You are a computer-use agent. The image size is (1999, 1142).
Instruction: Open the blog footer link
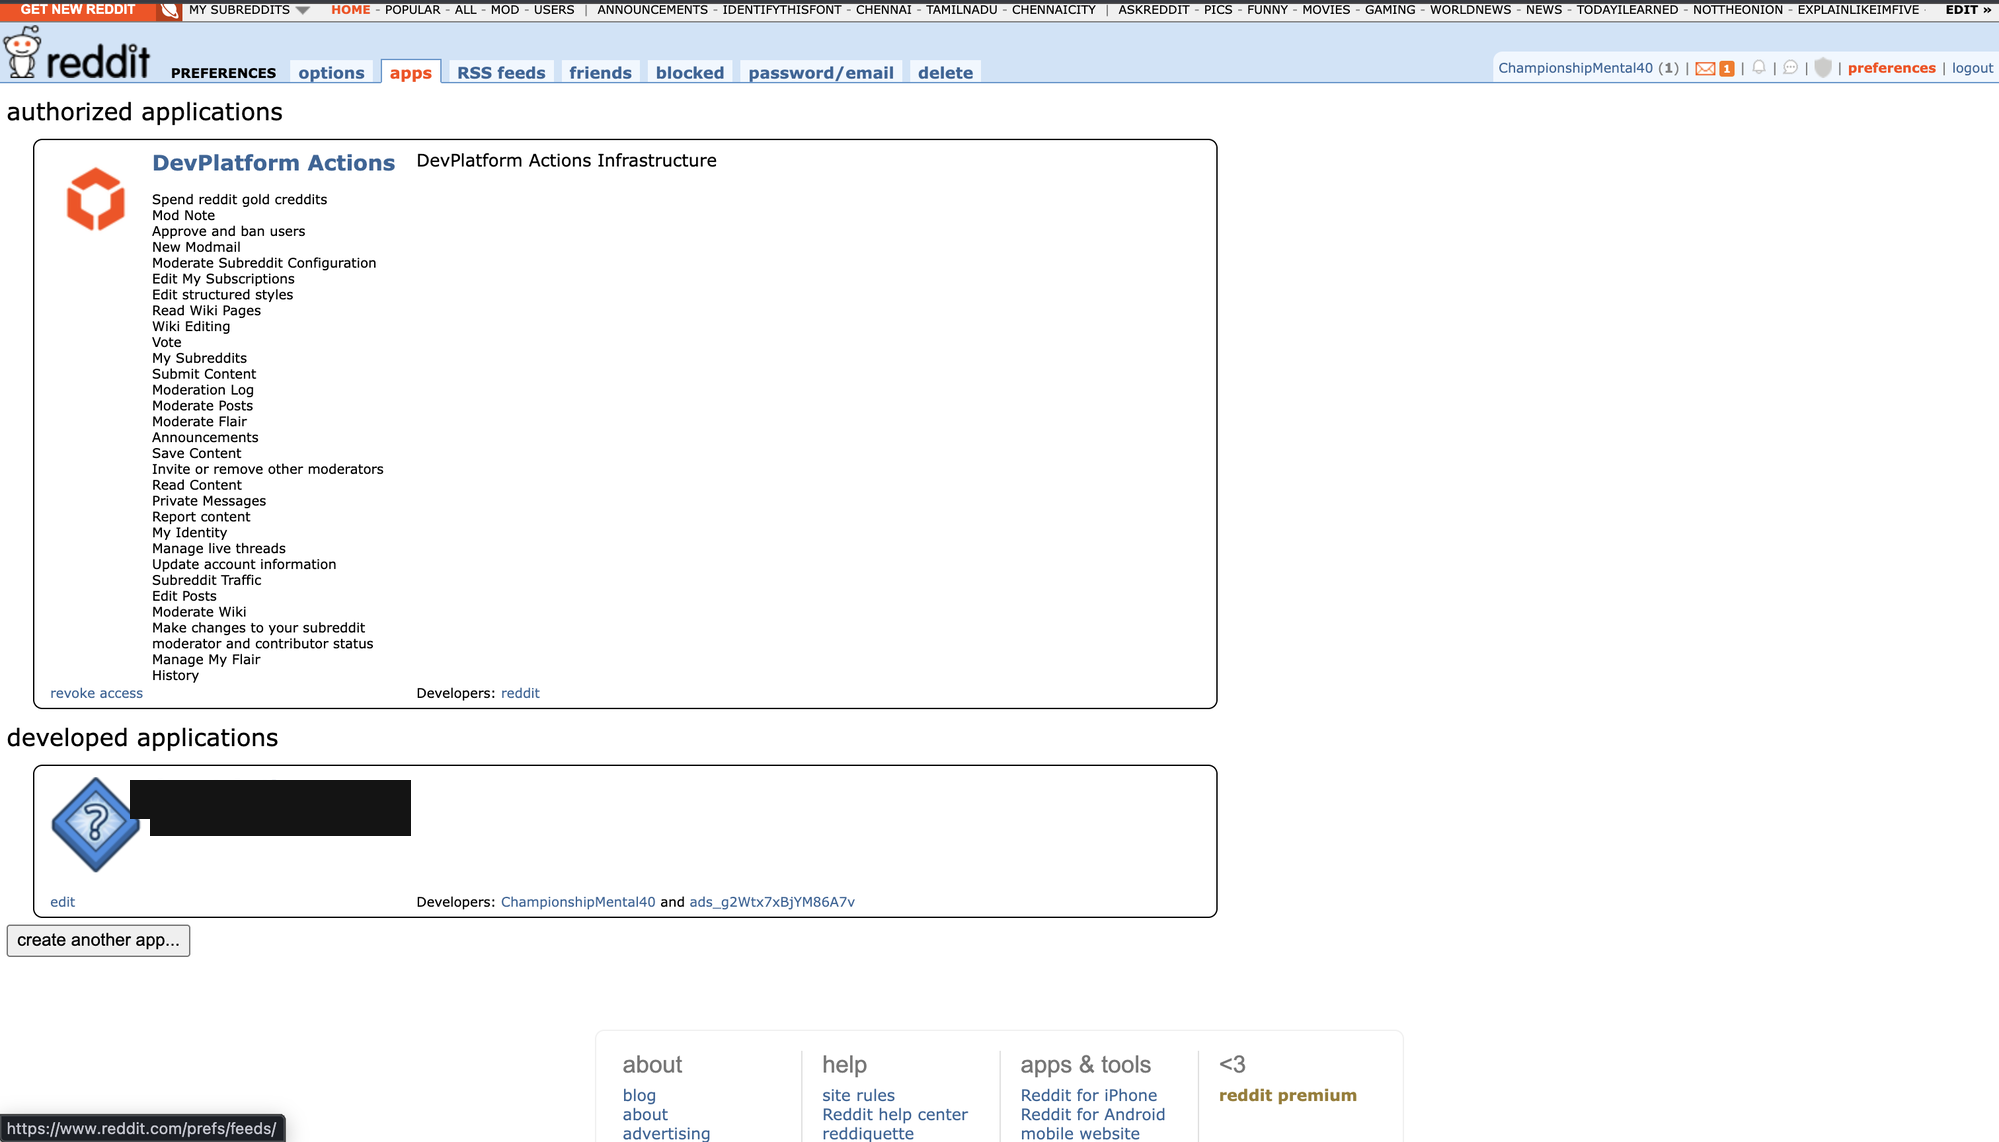(x=639, y=1096)
